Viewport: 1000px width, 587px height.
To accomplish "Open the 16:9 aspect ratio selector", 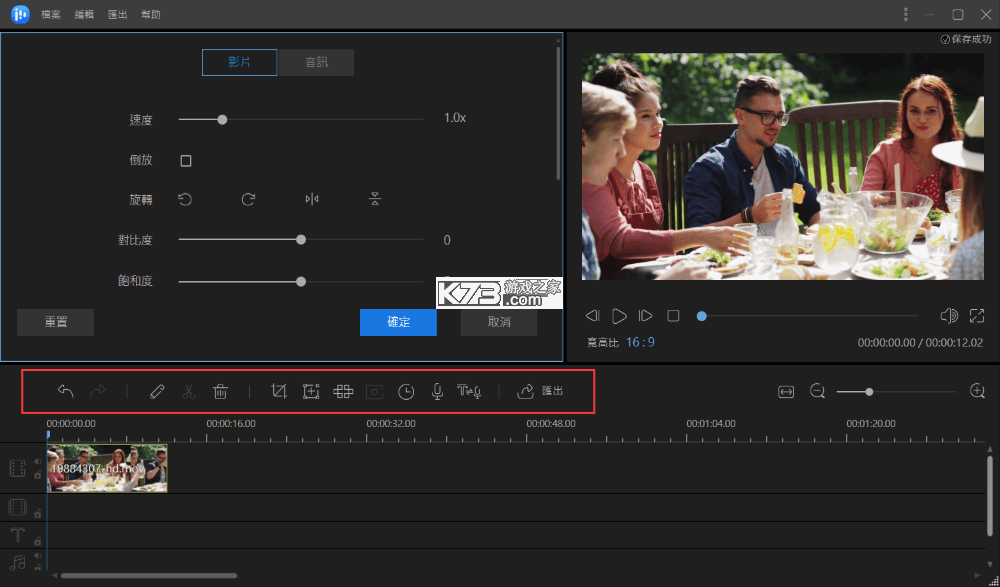I will 640,343.
